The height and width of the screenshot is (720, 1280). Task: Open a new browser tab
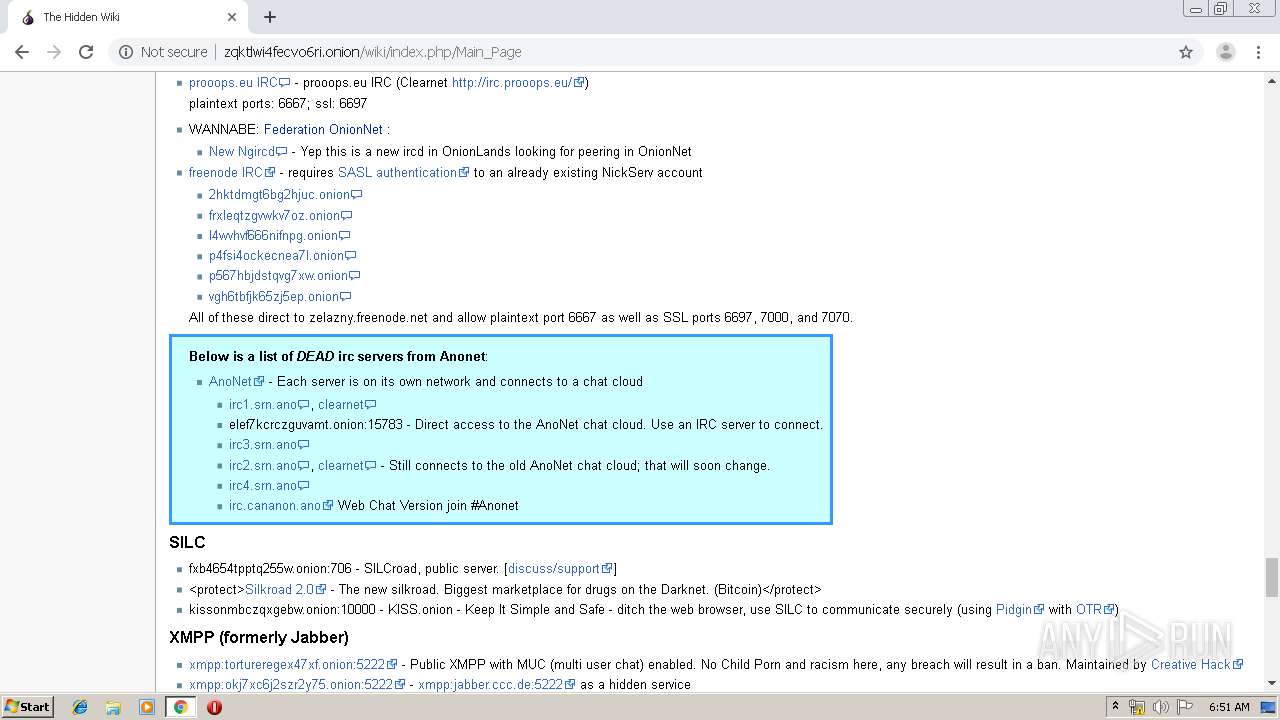click(x=270, y=17)
